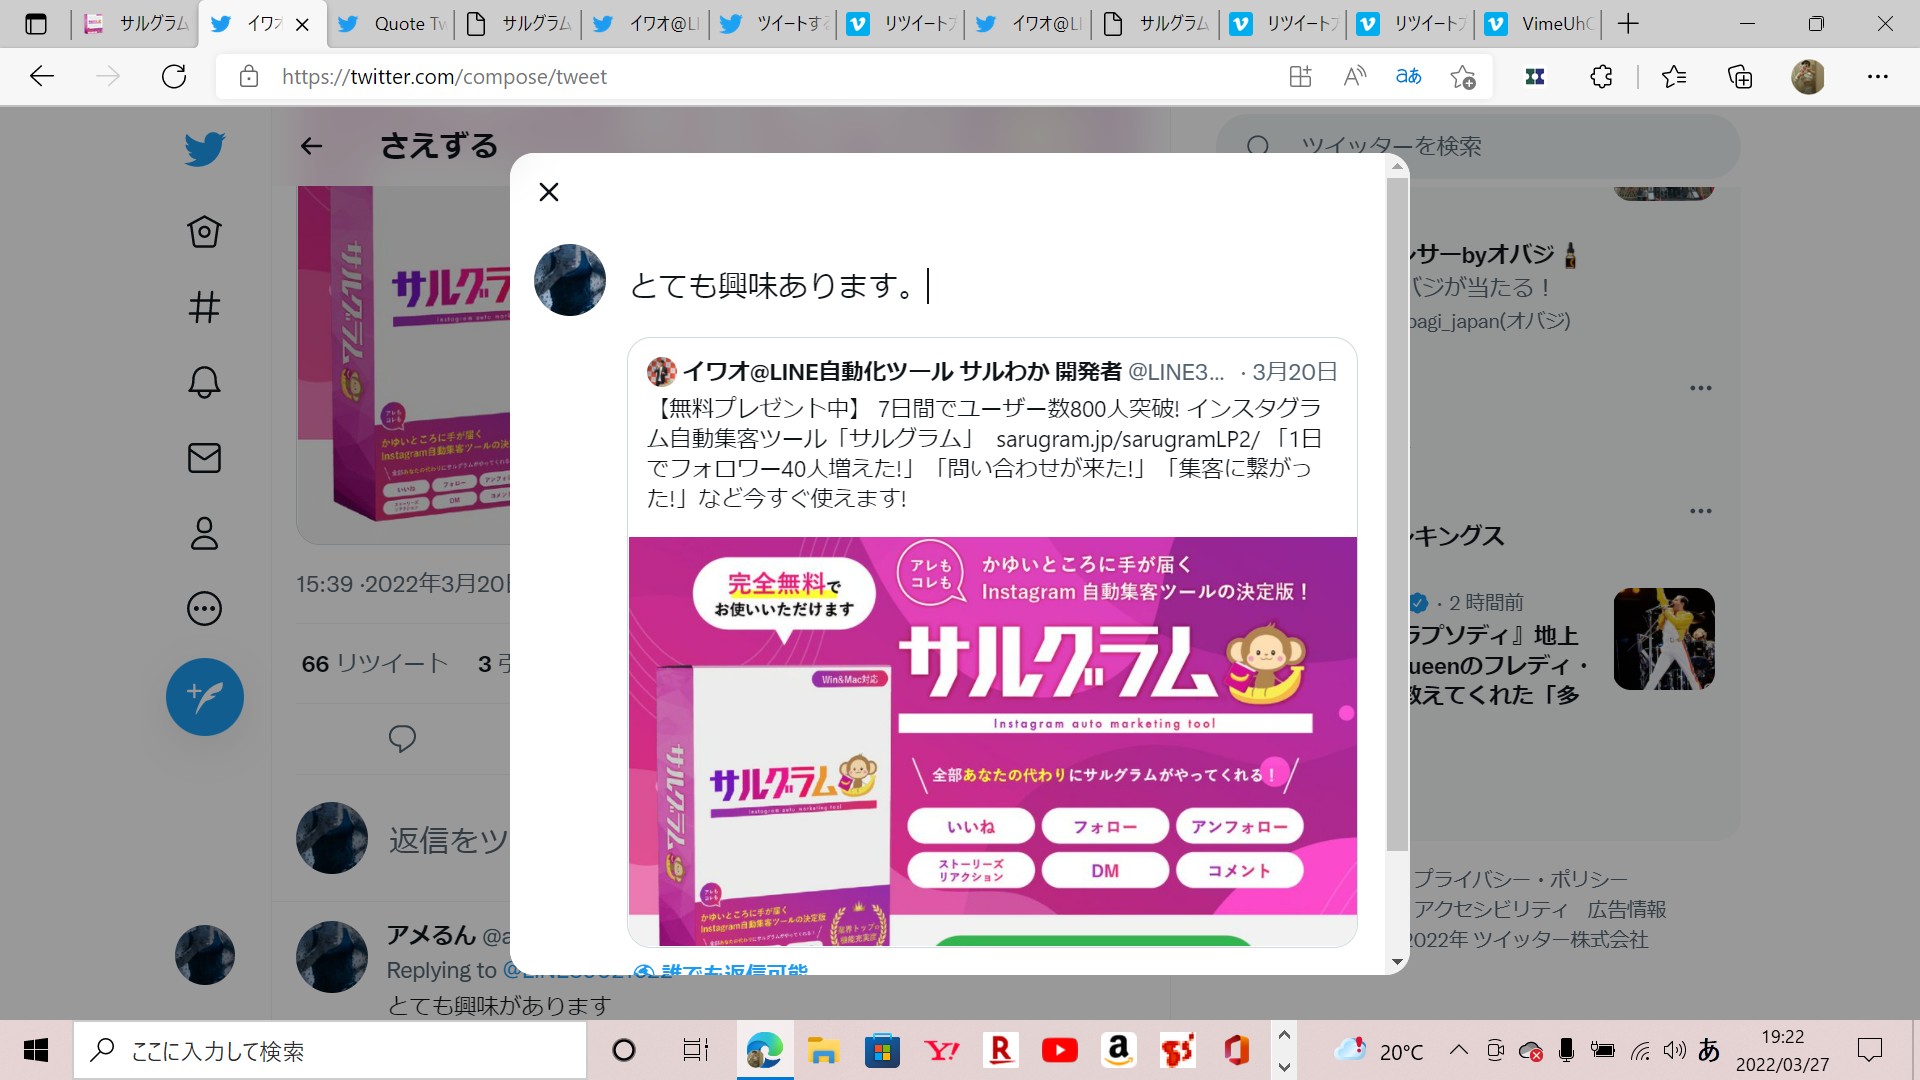
Task: Click the プライバシー・ポリシー footer link
Action: pyautogui.click(x=1520, y=880)
